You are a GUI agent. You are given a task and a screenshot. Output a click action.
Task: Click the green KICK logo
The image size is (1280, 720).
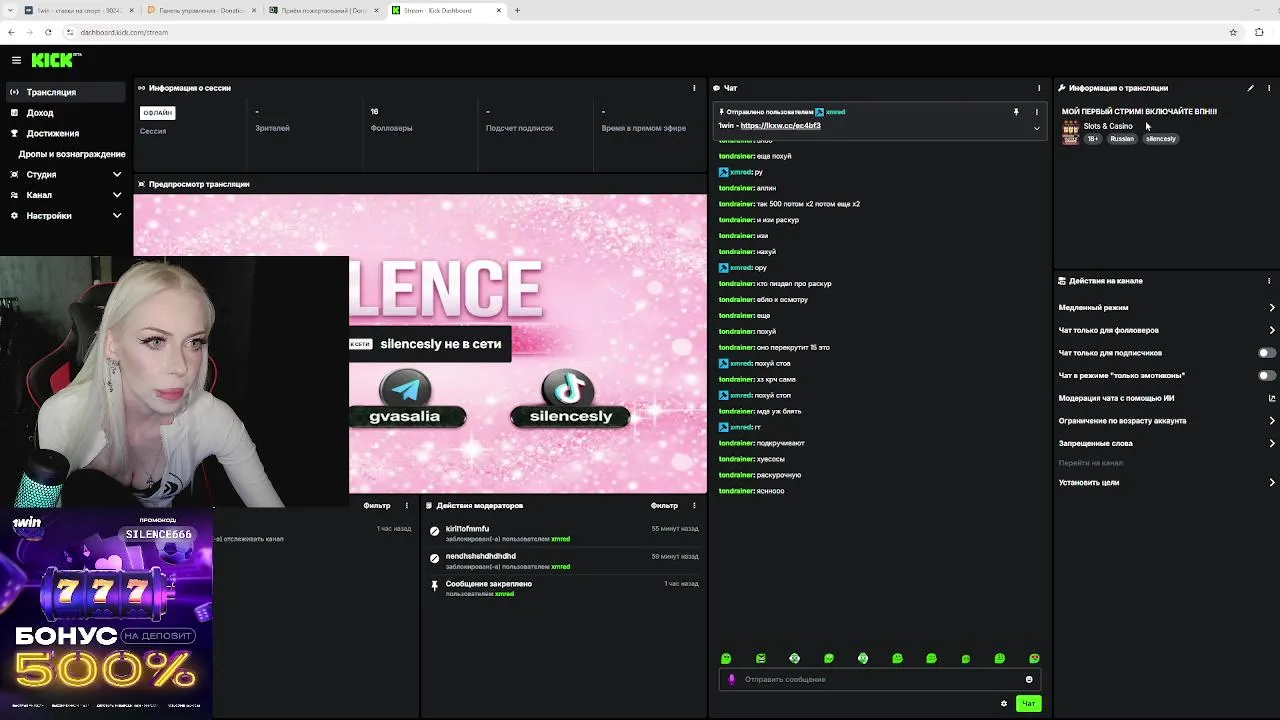coord(53,60)
